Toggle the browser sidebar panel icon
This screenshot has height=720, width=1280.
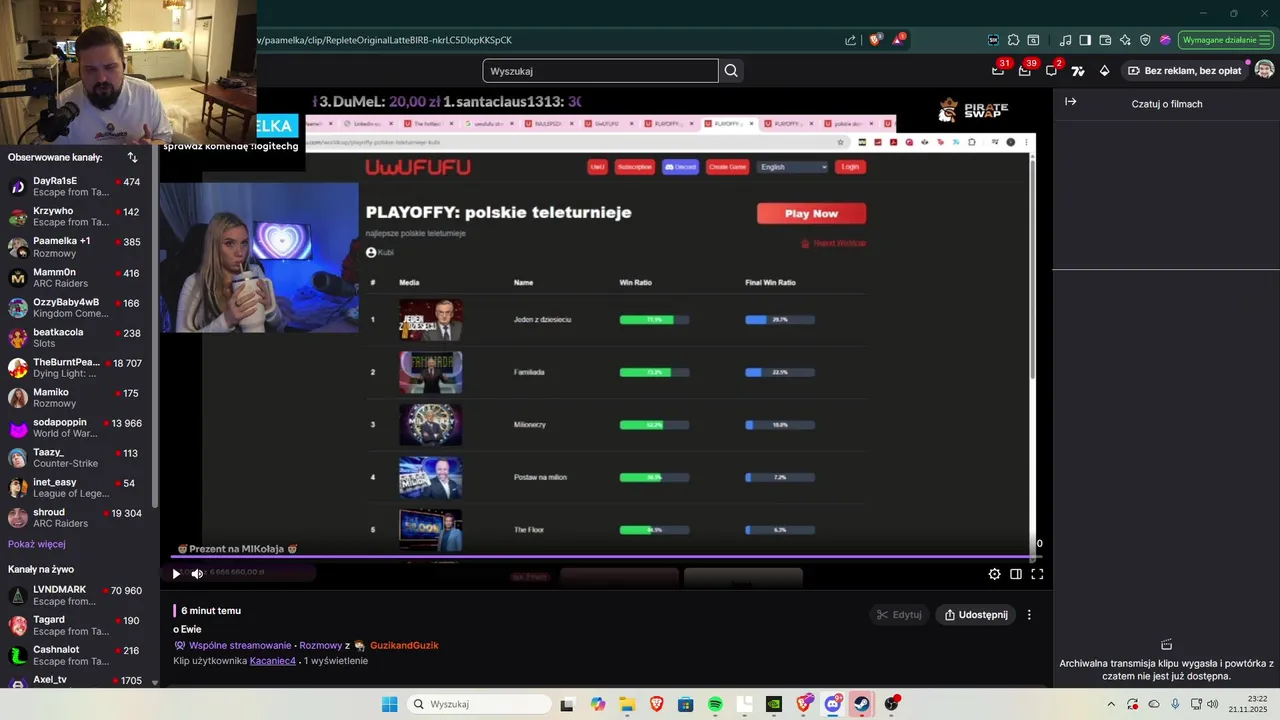1085,40
